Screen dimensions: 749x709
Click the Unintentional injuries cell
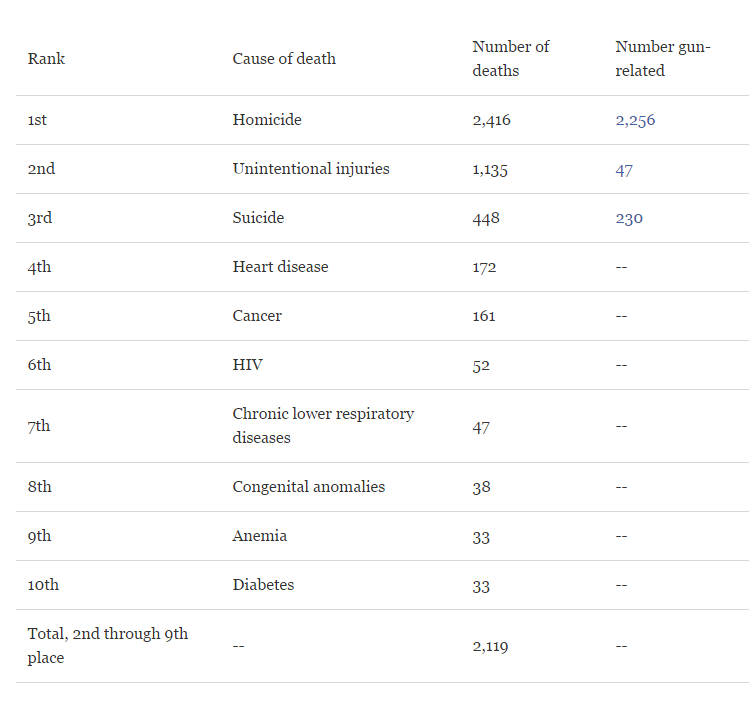coord(311,169)
